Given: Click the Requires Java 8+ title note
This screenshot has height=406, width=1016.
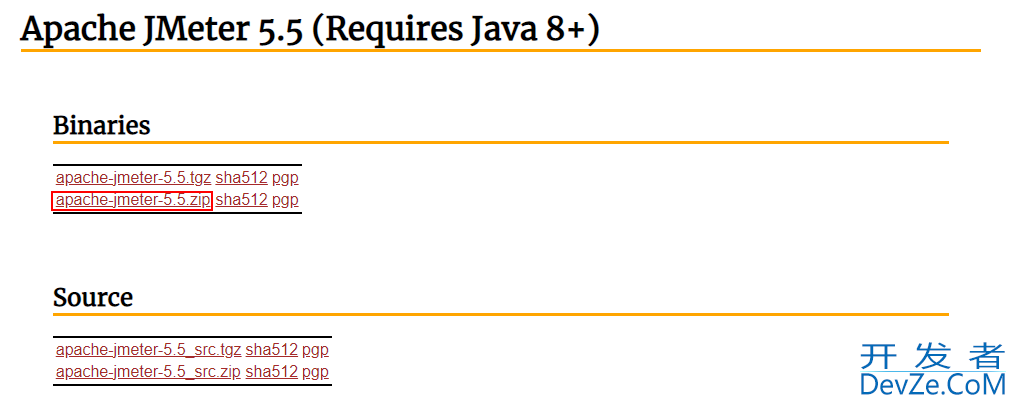Looking at the screenshot, I should tap(456, 30).
